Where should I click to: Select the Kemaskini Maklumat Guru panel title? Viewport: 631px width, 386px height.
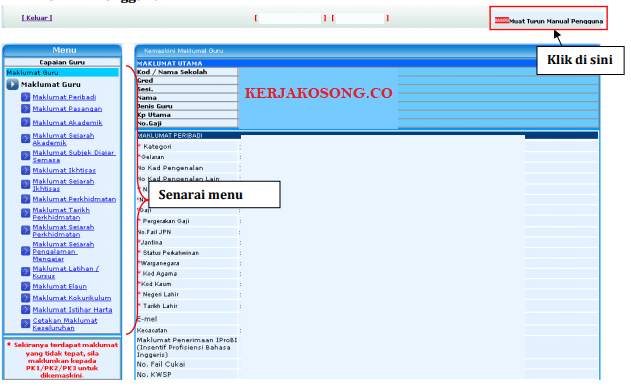click(x=184, y=51)
